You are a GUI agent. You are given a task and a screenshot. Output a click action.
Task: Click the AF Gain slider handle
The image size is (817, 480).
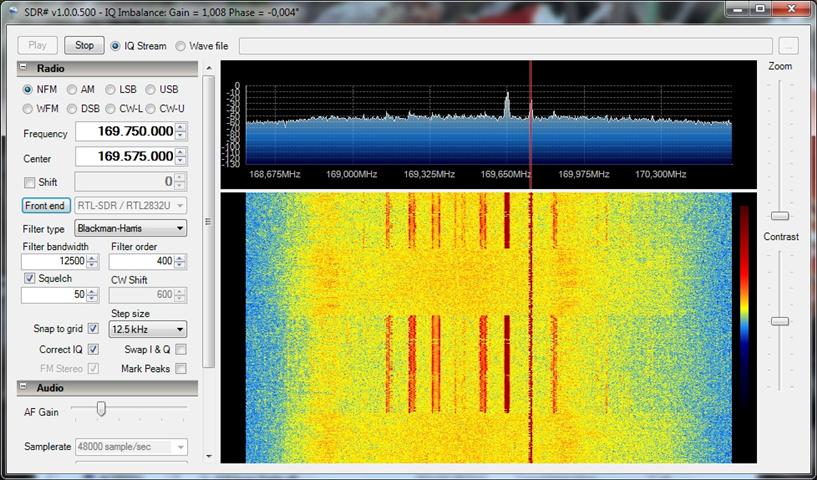[x=101, y=408]
